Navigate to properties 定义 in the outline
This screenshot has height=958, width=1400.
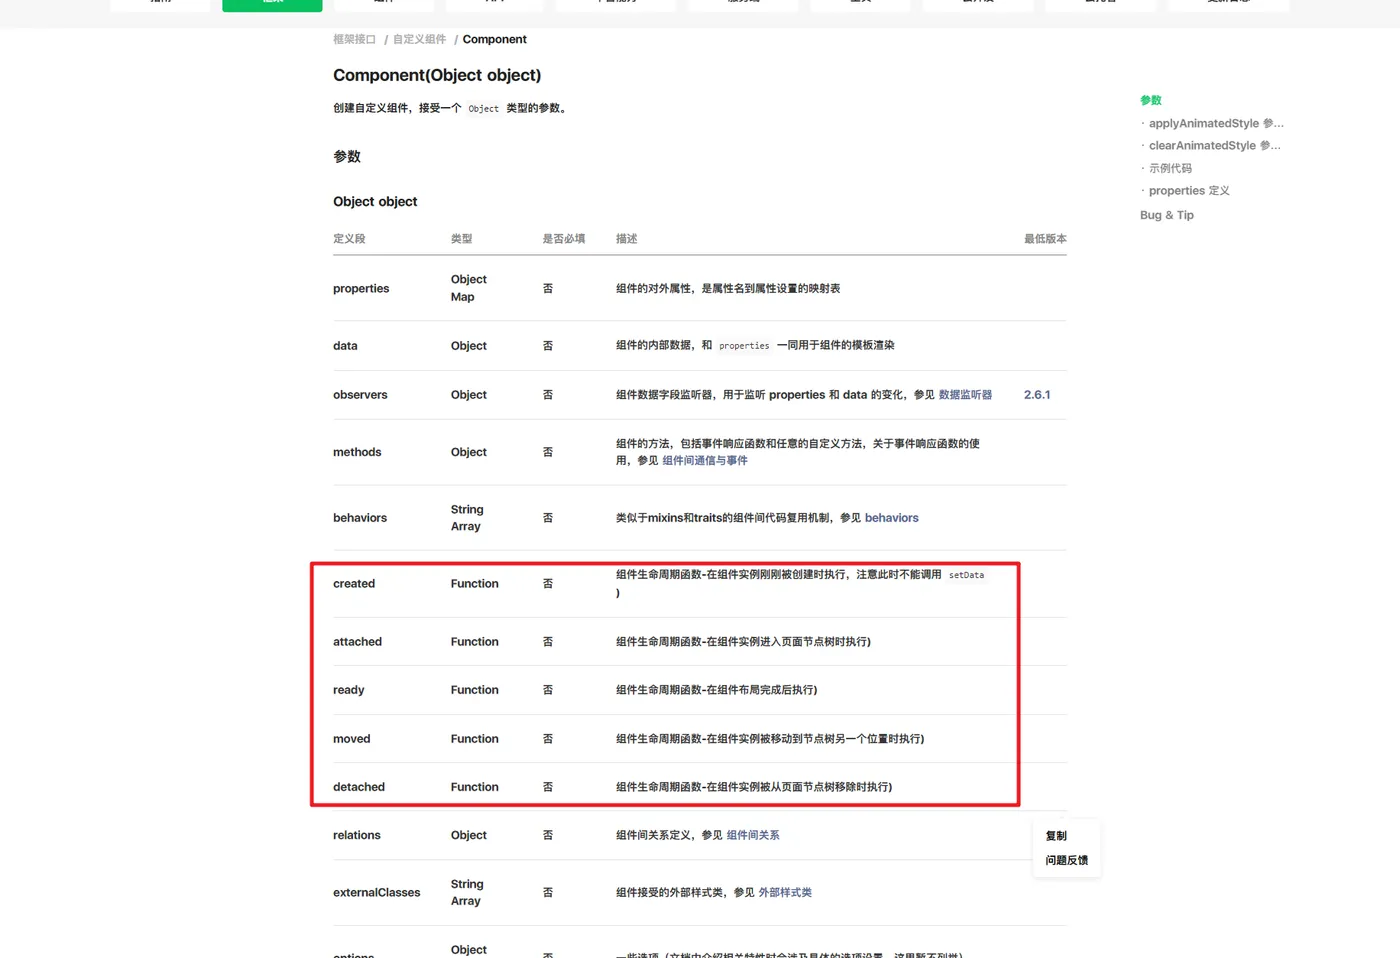1189,190
